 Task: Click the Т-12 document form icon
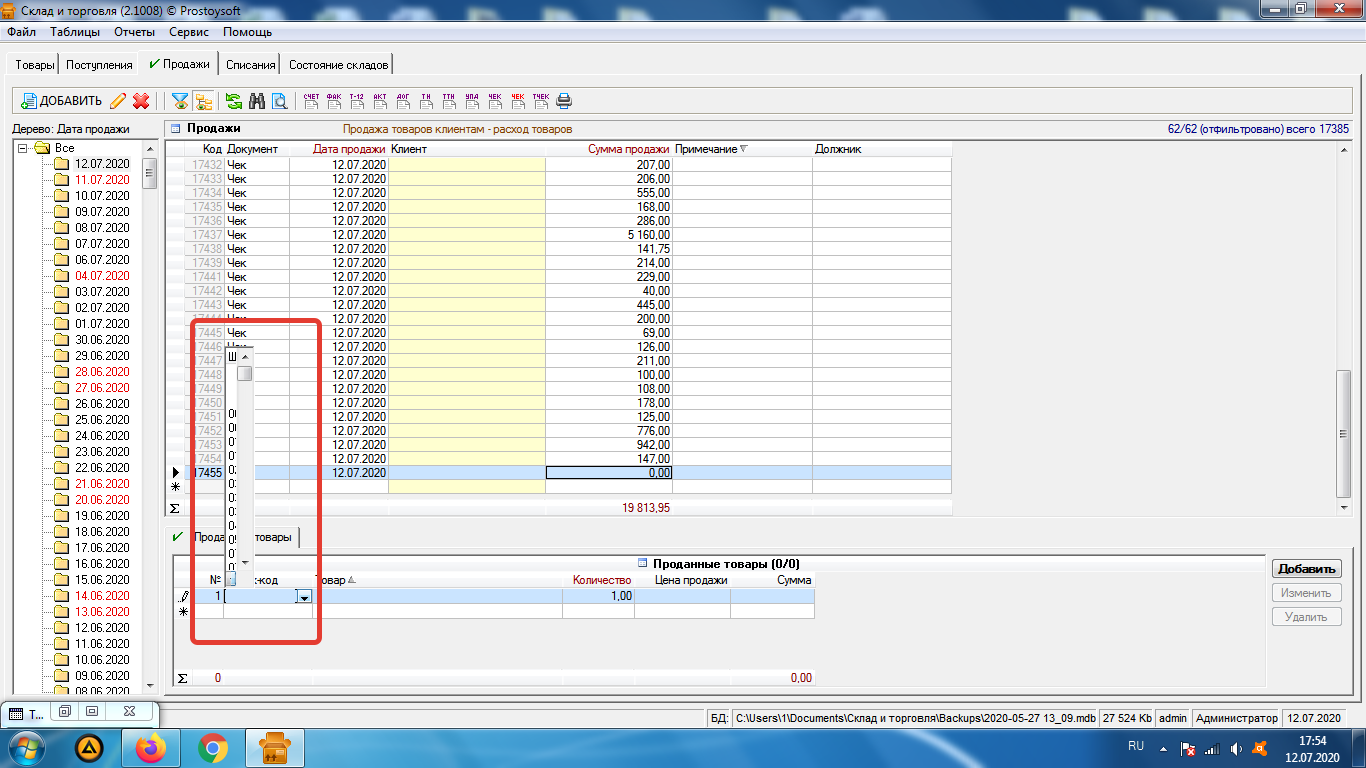(x=357, y=100)
